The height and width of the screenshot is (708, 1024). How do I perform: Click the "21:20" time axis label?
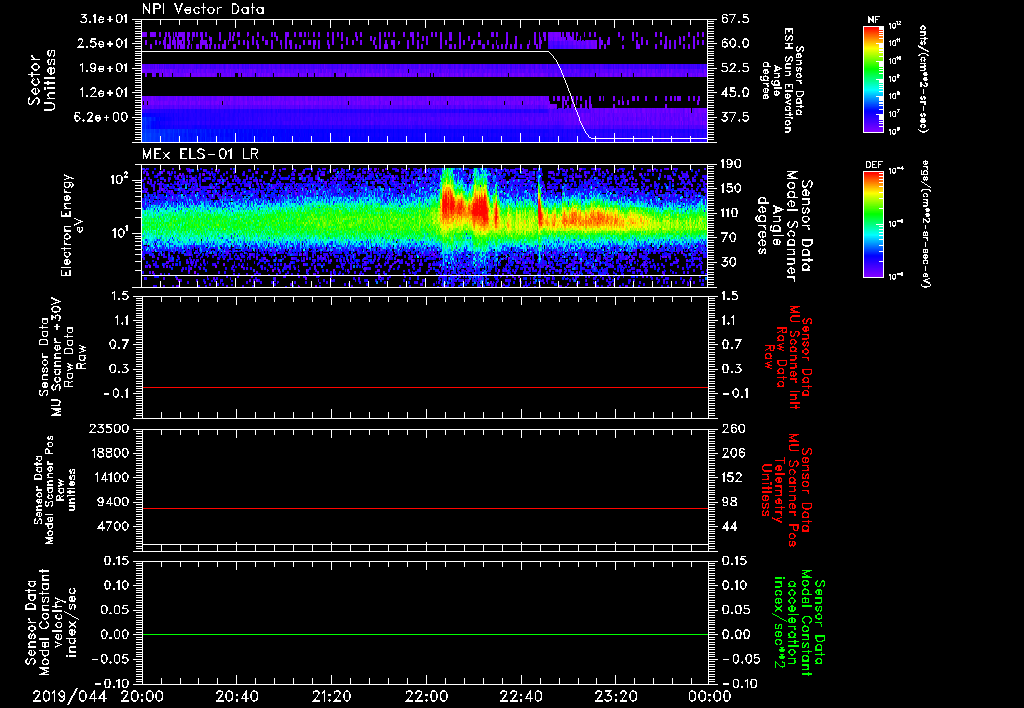click(331, 697)
